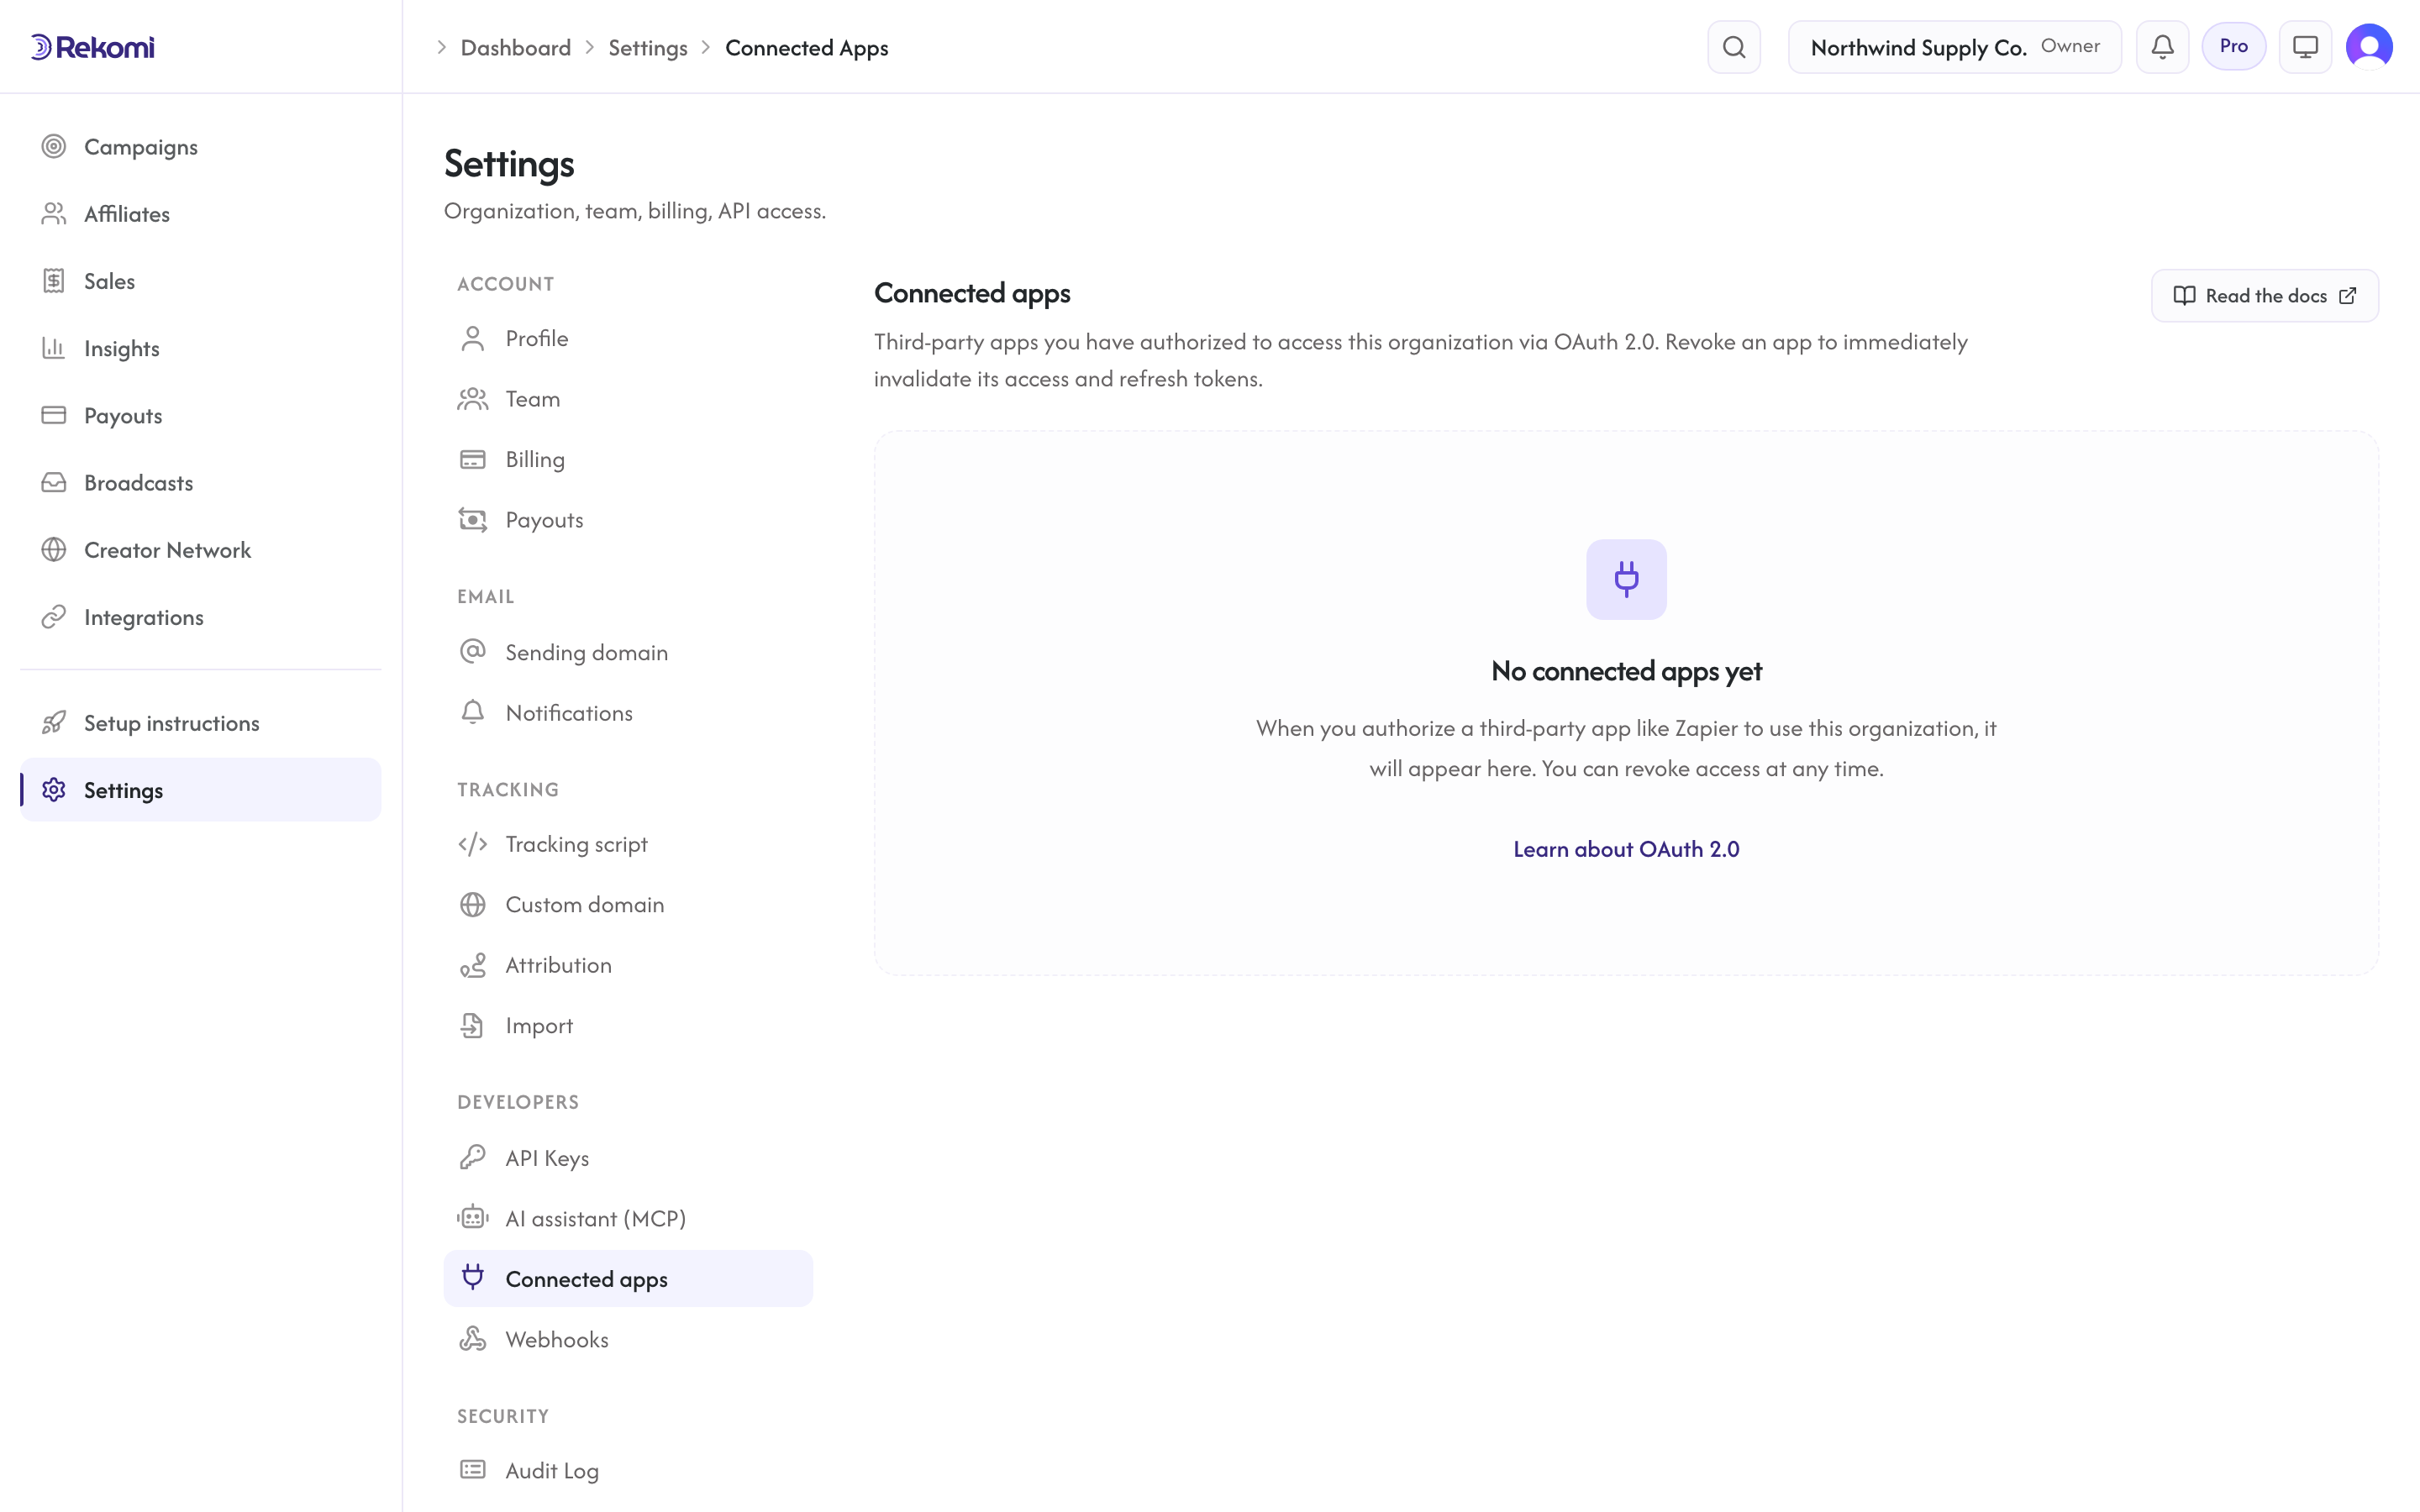
Task: Click the Rekomi logo
Action: 92,47
